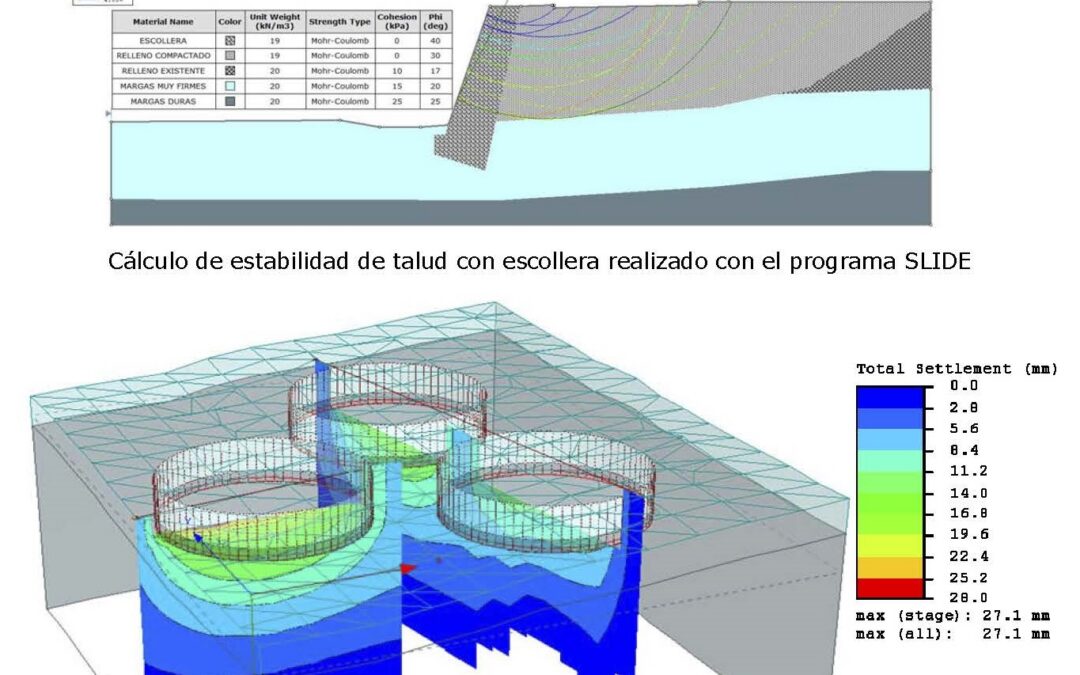
Task: Toggle visibility of the ESCOLLERA table row
Action: coord(163,42)
